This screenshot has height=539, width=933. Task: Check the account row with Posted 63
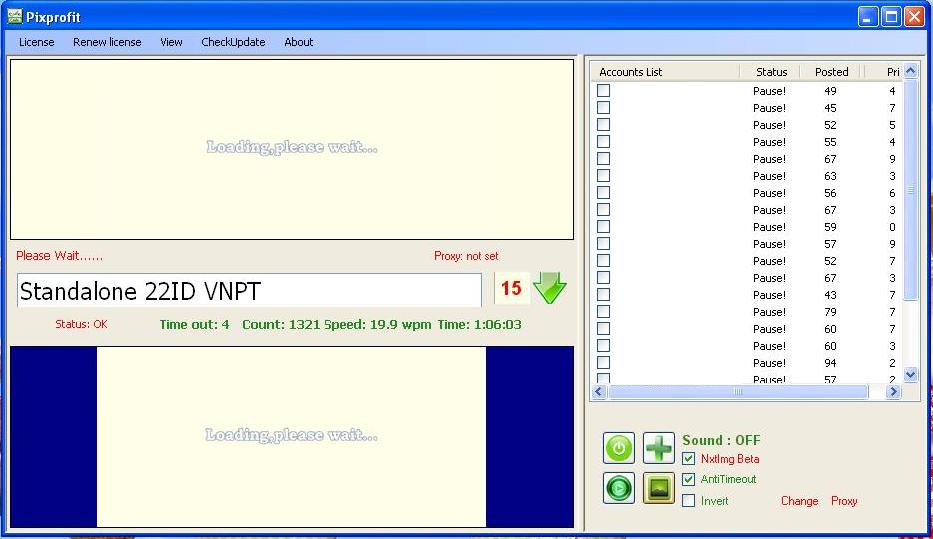(x=603, y=176)
